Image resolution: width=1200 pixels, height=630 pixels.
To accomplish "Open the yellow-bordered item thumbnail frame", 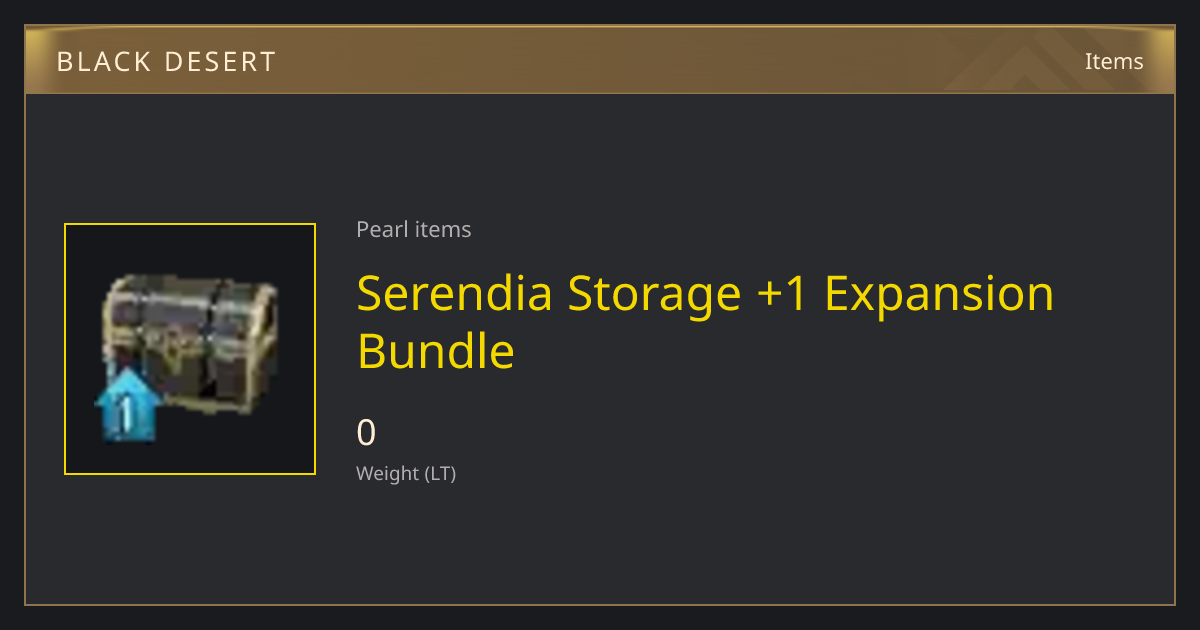I will click(190, 349).
